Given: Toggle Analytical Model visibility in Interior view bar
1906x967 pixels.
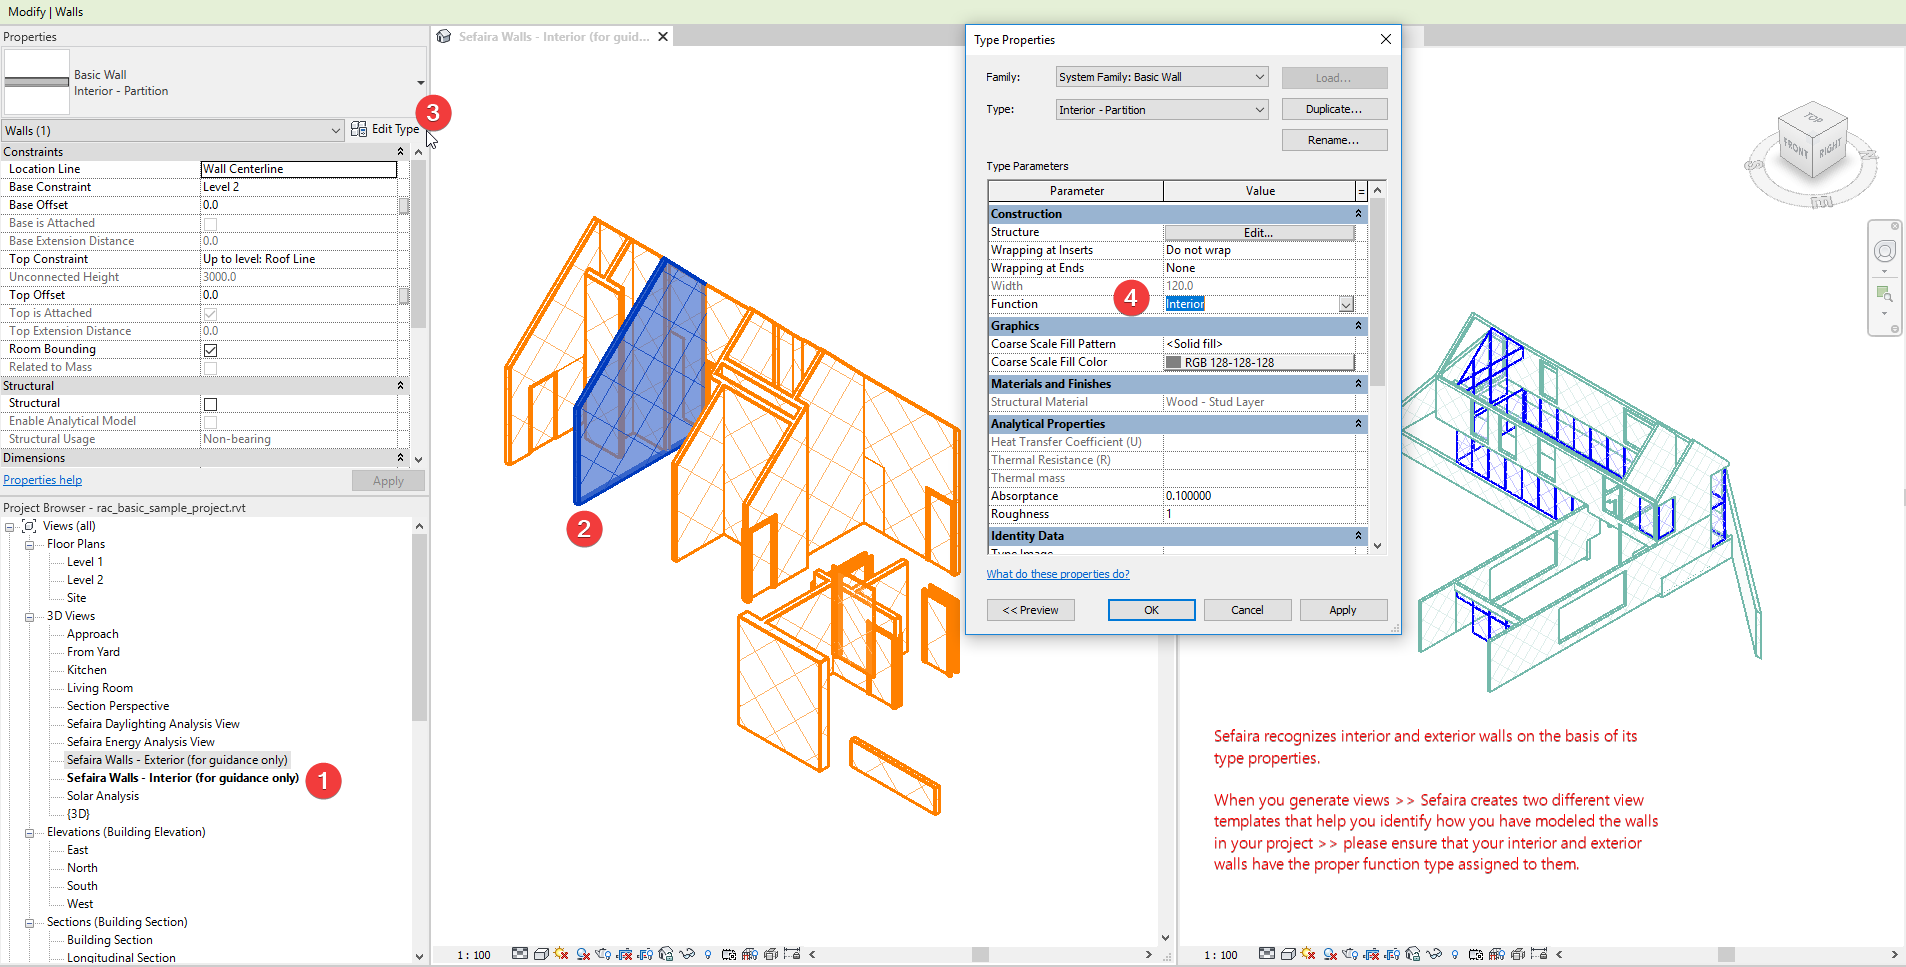Looking at the screenshot, I should tap(750, 954).
